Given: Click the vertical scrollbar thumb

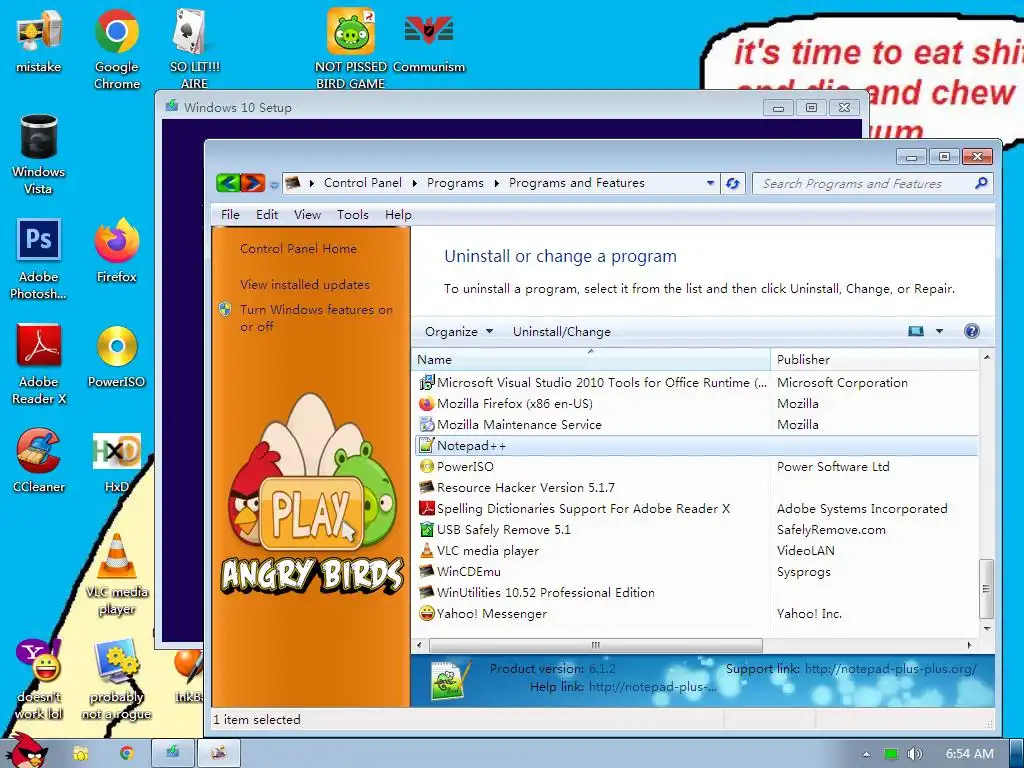Looking at the screenshot, I should tap(987, 588).
